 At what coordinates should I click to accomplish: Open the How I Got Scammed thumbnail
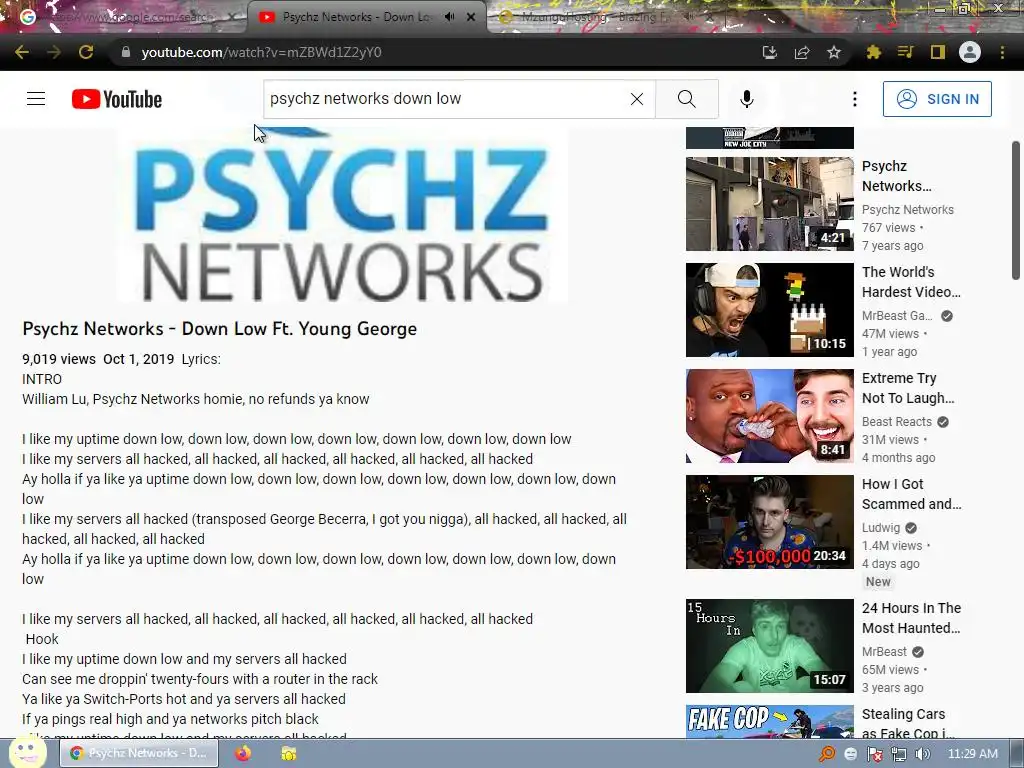point(769,522)
